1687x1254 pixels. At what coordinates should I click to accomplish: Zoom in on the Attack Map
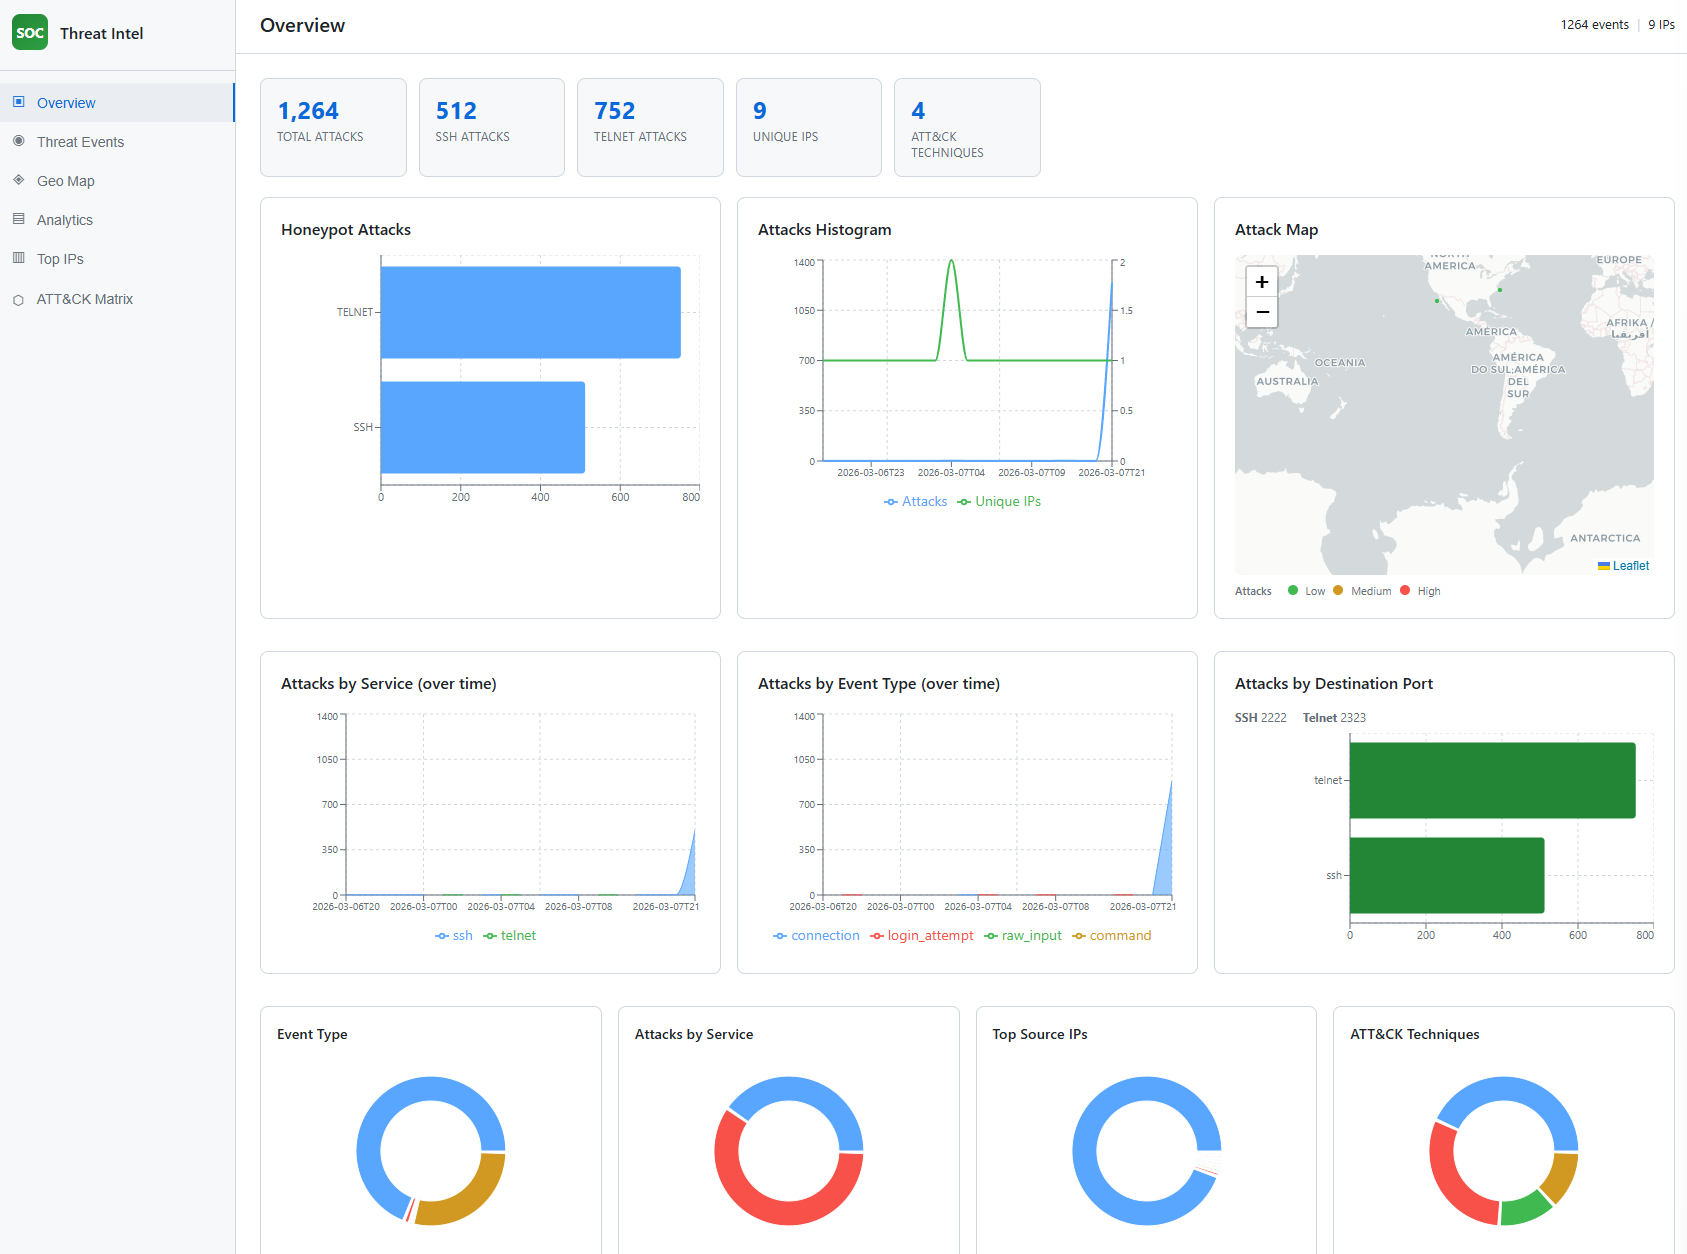pyautogui.click(x=1262, y=282)
